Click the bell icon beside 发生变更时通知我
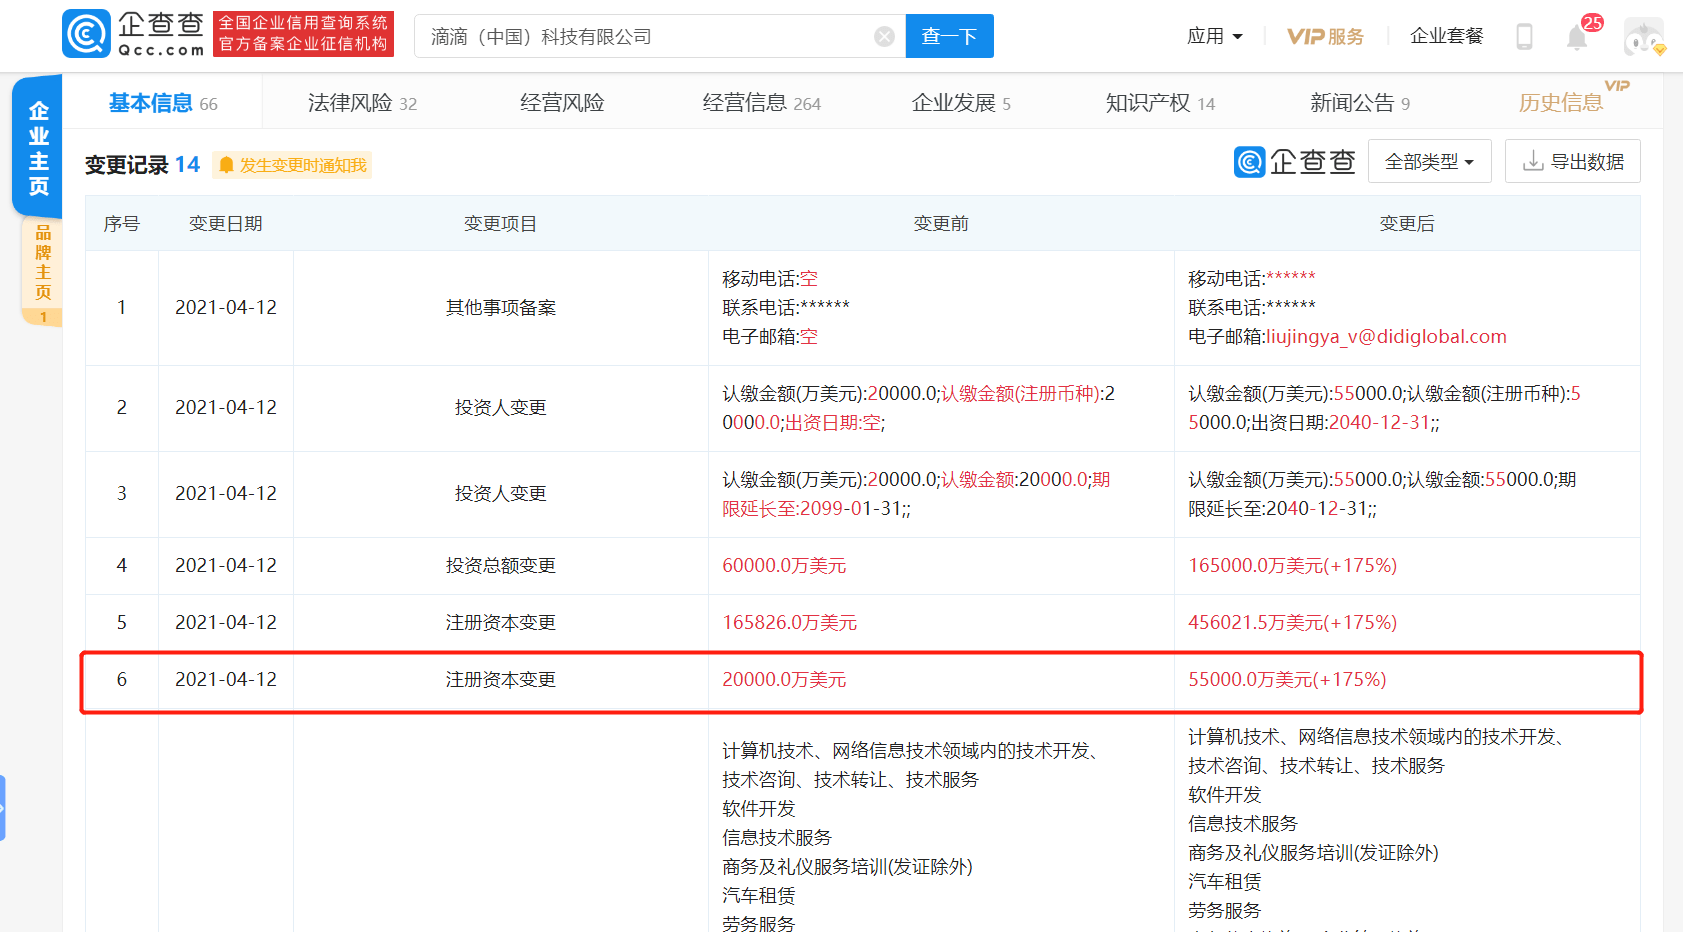The width and height of the screenshot is (1683, 932). pyautogui.click(x=226, y=165)
